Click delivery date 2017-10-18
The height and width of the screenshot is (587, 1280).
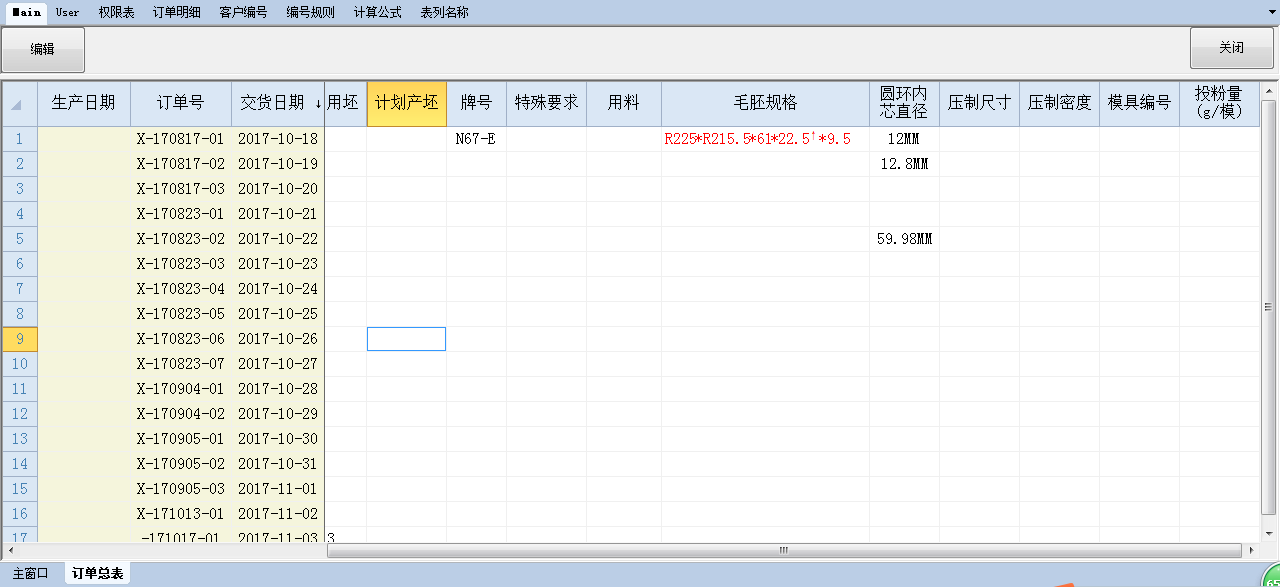(278, 139)
